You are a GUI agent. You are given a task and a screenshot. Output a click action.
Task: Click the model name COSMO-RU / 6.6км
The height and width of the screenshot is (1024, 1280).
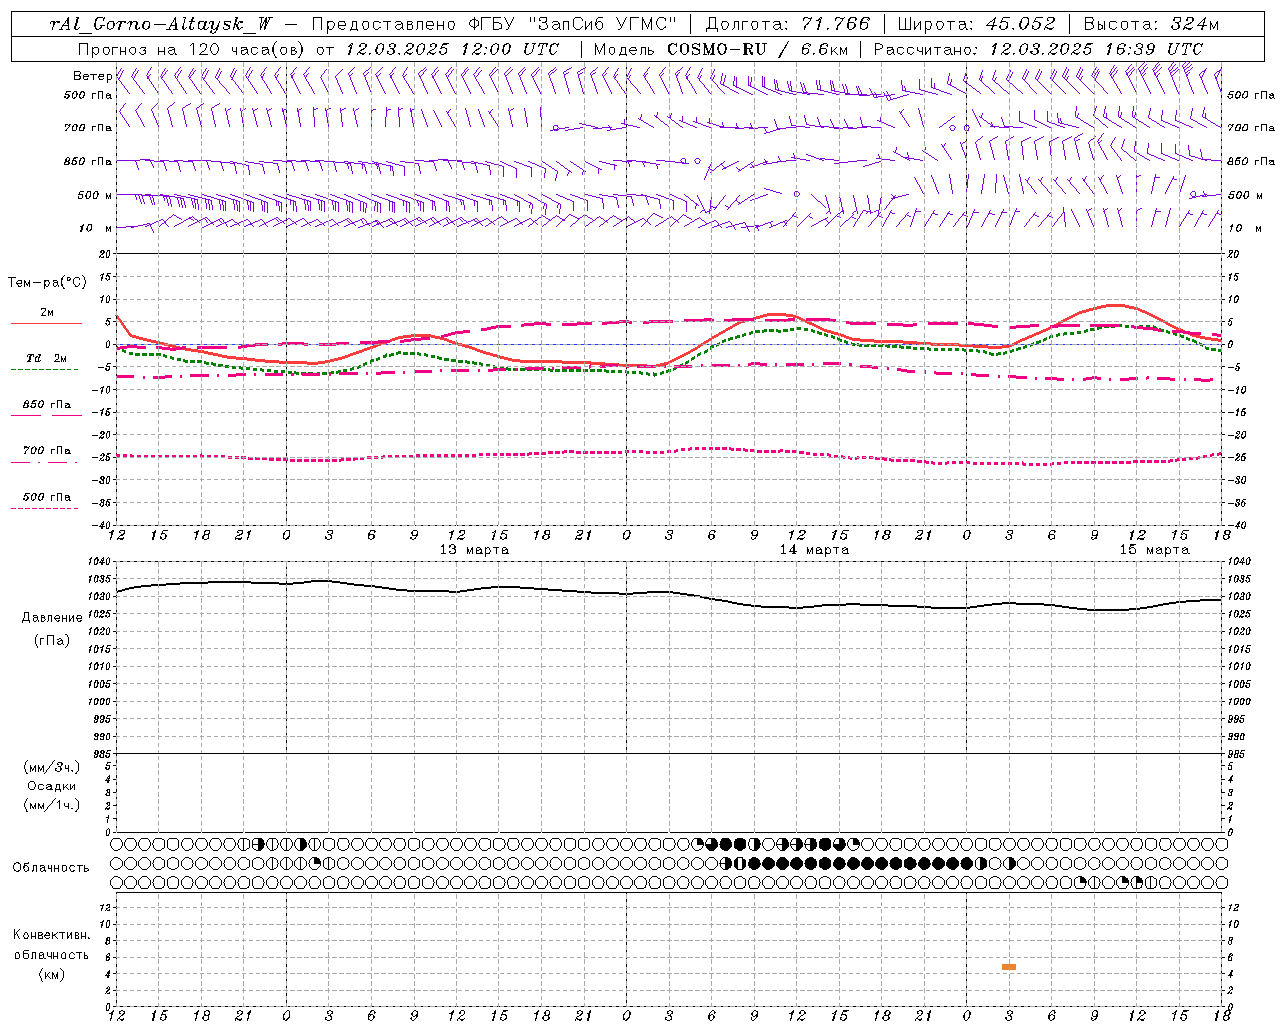[x=759, y=49]
